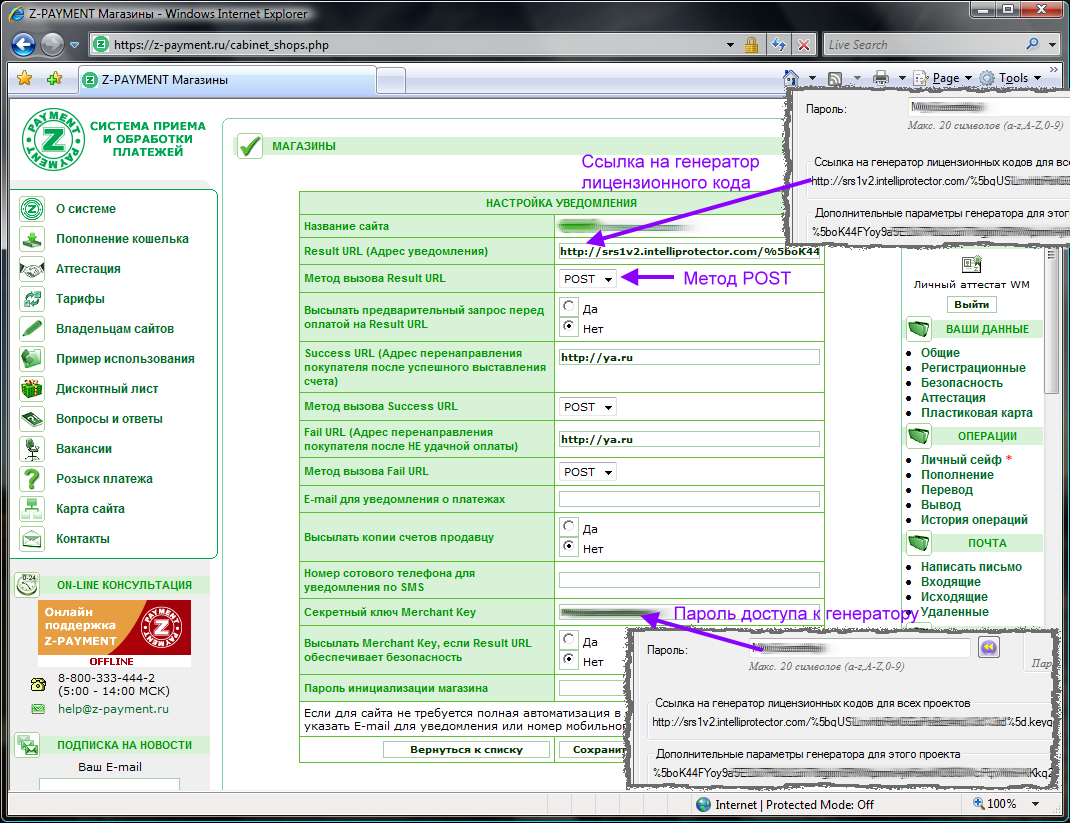
Task: Click the sitemap icon beside Карта сайта
Action: (x=32, y=509)
